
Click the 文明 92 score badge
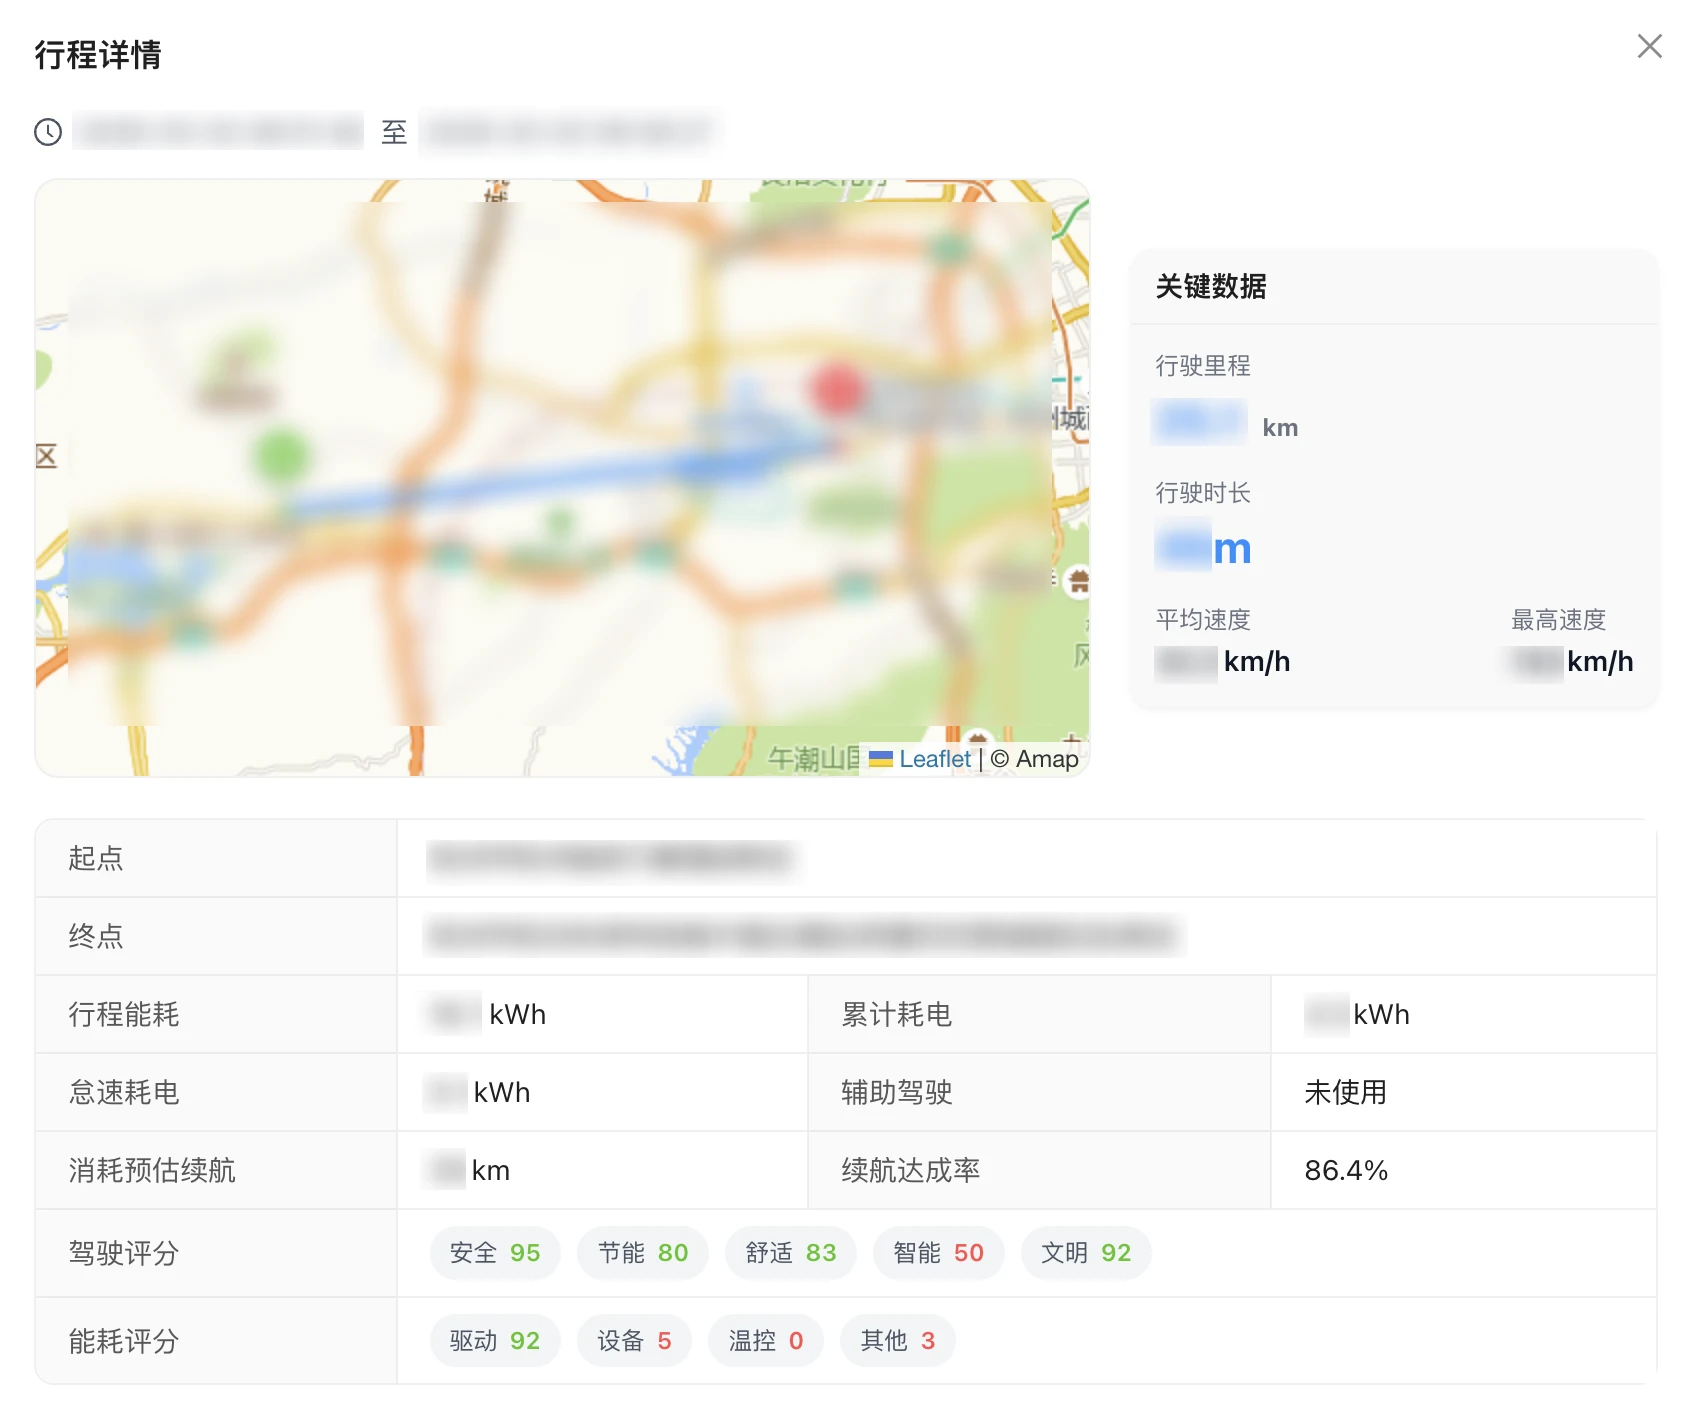click(x=1085, y=1253)
